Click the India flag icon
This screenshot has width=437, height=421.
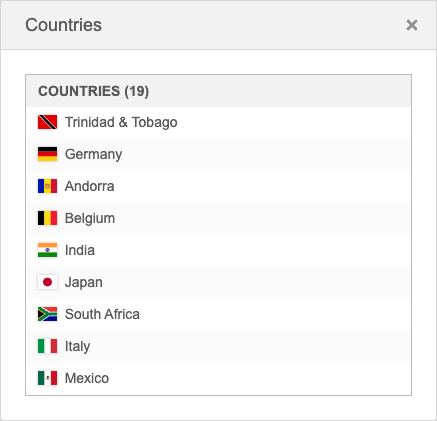point(47,250)
